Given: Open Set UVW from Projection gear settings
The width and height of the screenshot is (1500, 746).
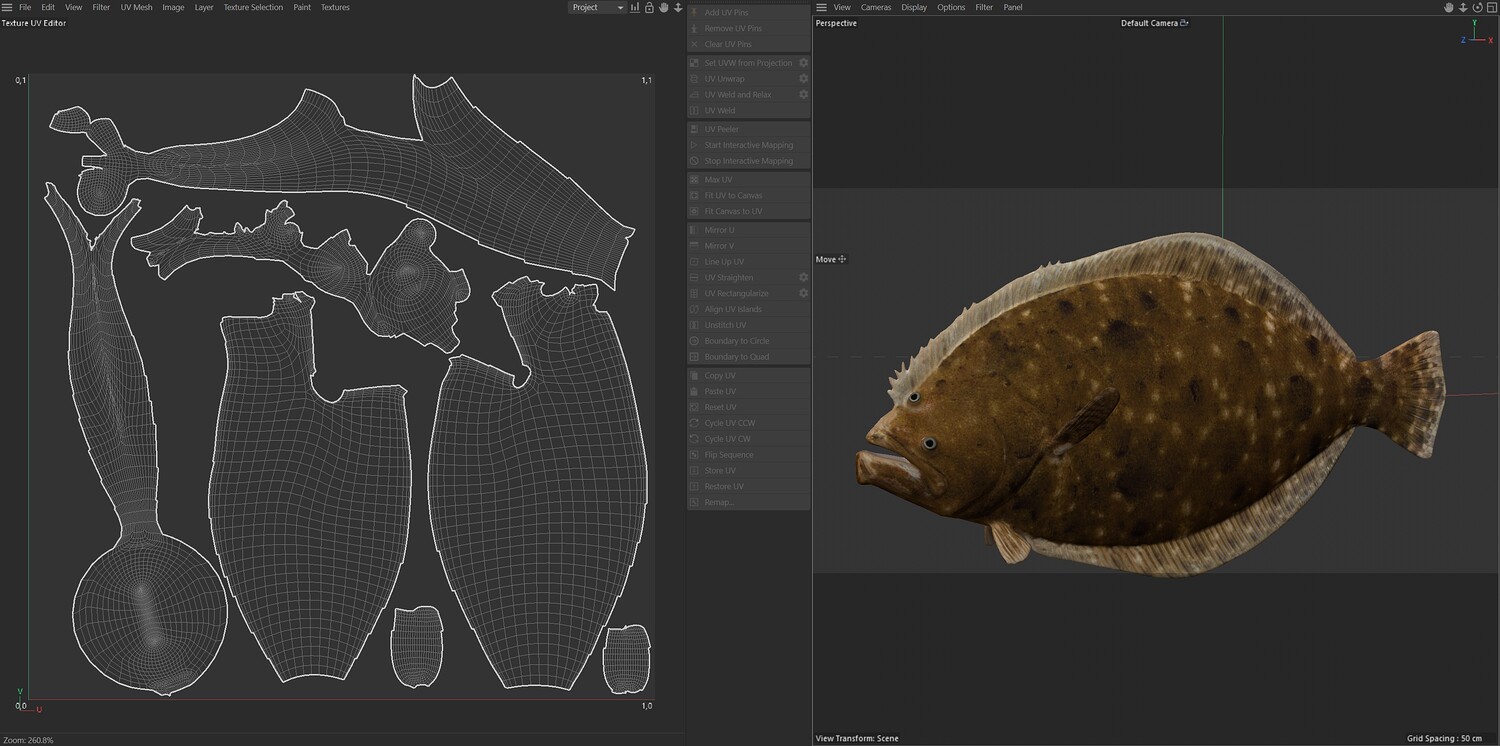Looking at the screenshot, I should pos(803,63).
